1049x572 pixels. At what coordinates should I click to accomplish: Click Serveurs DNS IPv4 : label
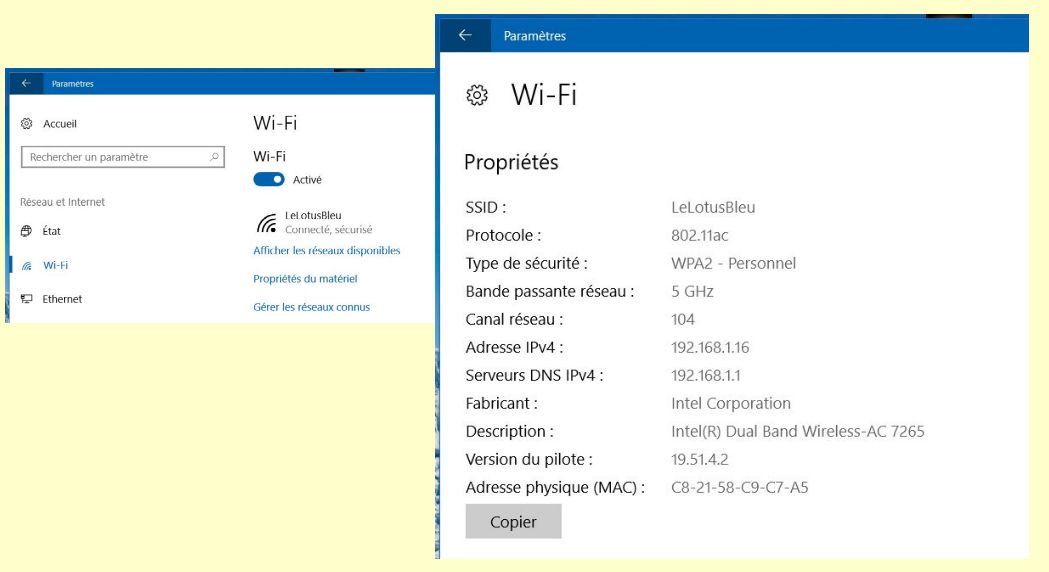click(535, 376)
